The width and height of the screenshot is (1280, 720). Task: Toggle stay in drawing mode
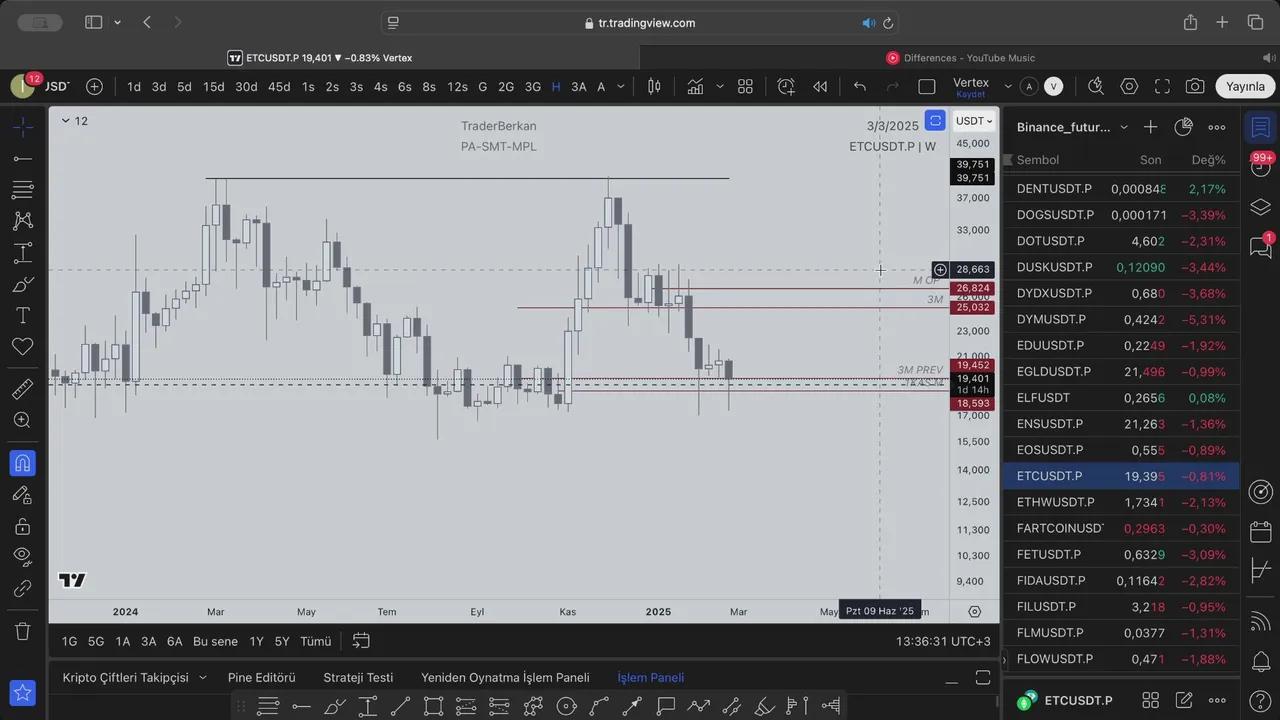point(22,494)
